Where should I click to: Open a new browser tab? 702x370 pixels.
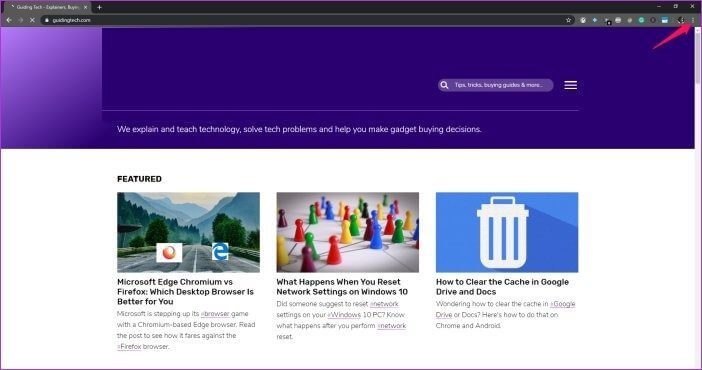pos(99,7)
